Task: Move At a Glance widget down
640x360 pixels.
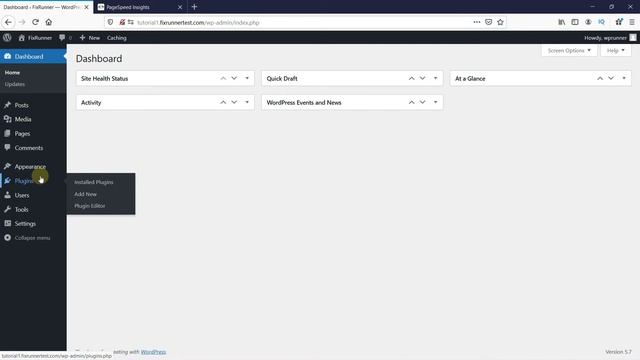Action: [x=611, y=78]
